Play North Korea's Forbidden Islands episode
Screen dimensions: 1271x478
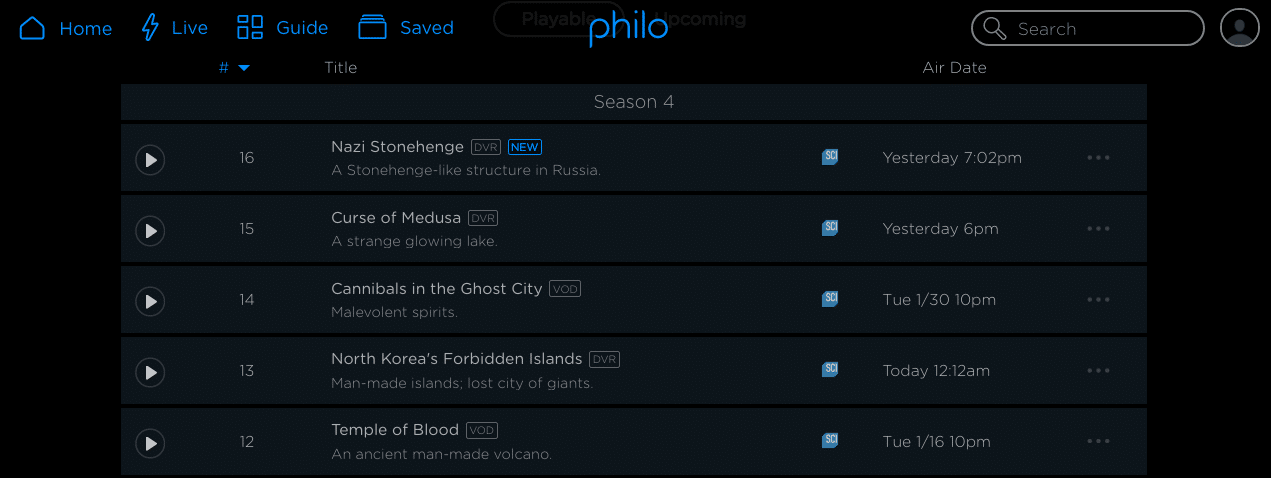(x=150, y=372)
